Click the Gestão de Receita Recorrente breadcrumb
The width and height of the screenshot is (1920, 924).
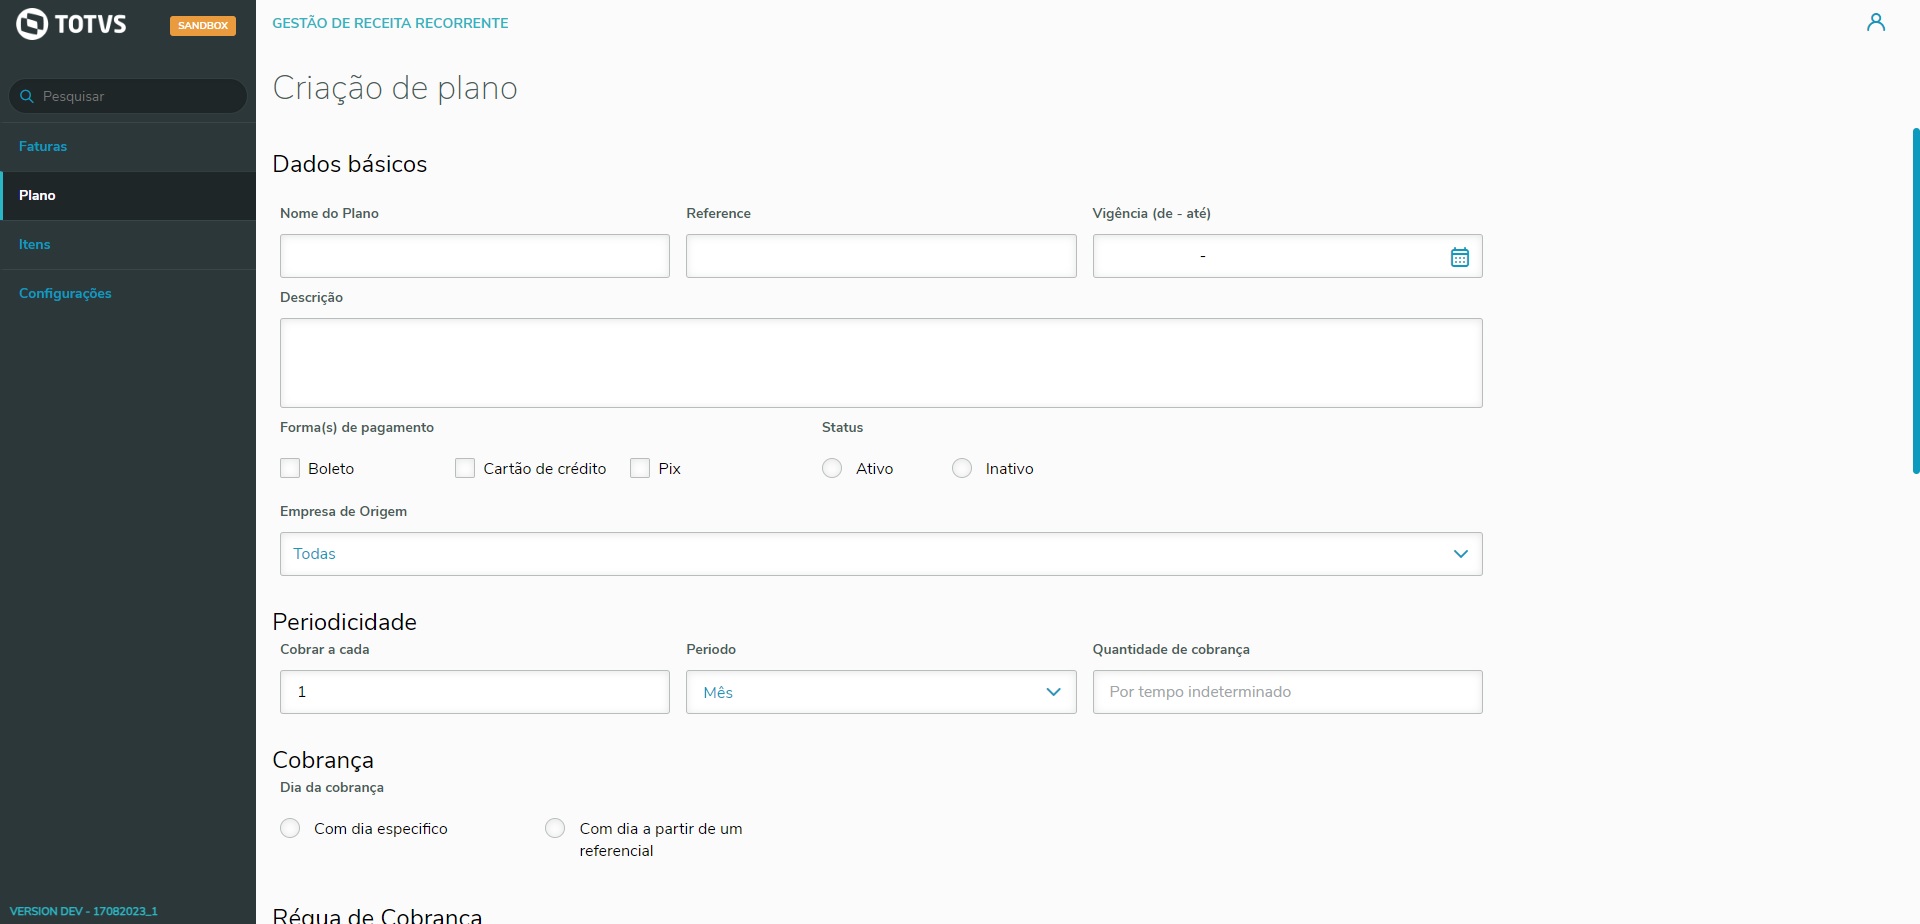(390, 23)
